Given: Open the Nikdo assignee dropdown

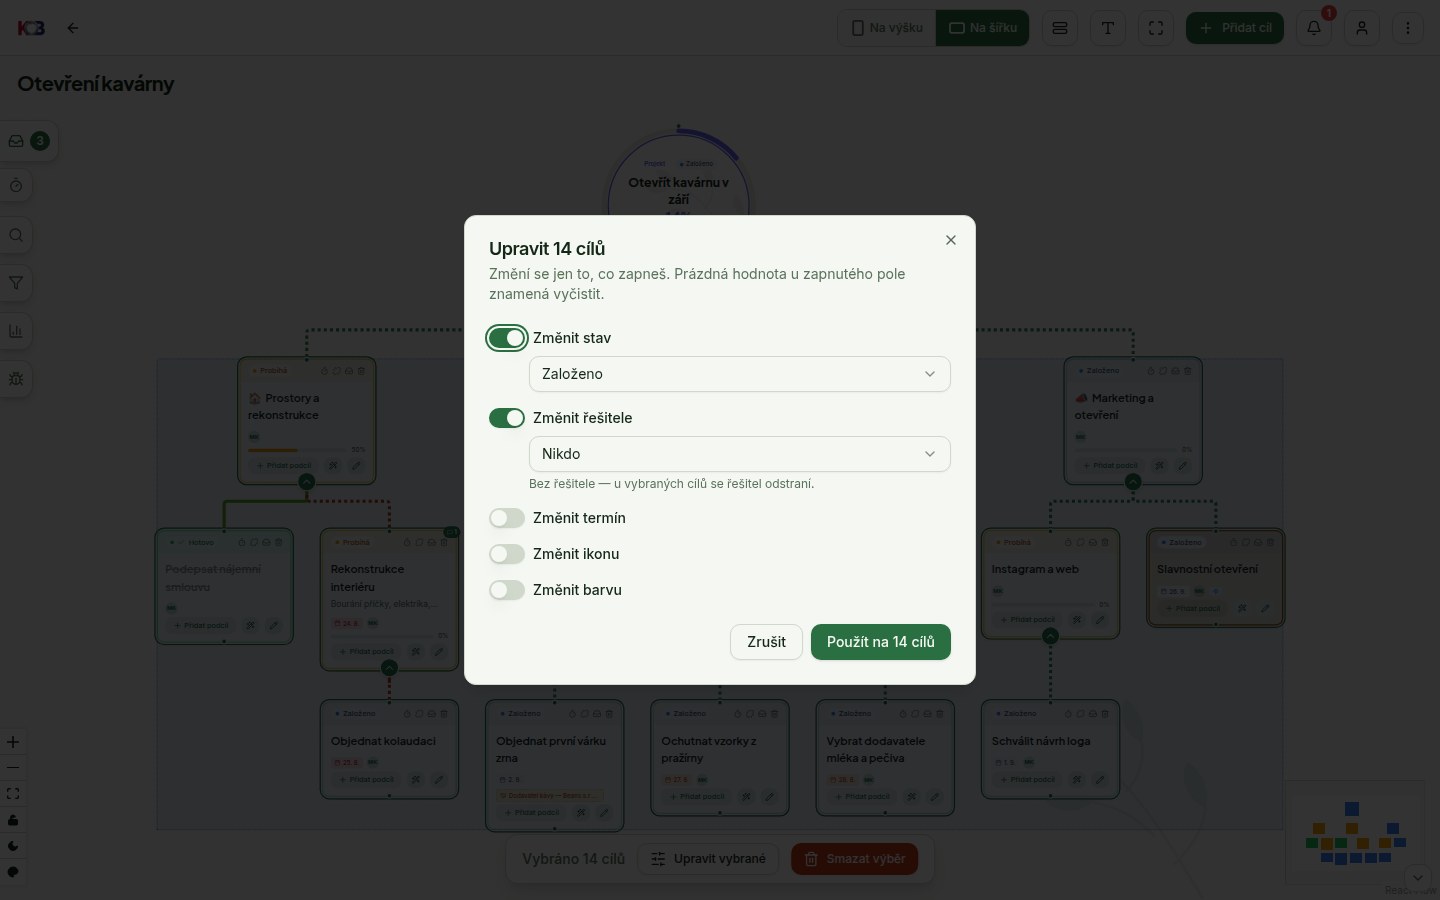Looking at the screenshot, I should [x=739, y=454].
